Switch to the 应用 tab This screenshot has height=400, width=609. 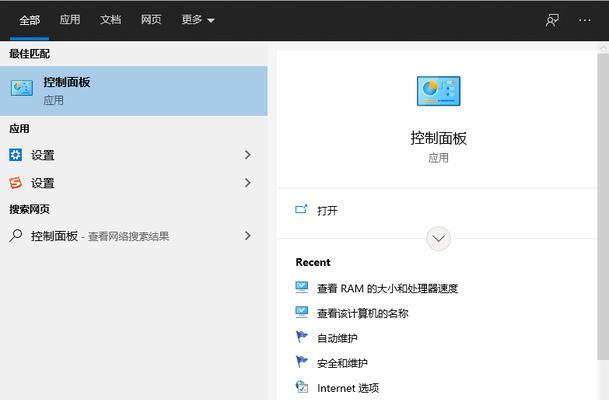click(70, 19)
